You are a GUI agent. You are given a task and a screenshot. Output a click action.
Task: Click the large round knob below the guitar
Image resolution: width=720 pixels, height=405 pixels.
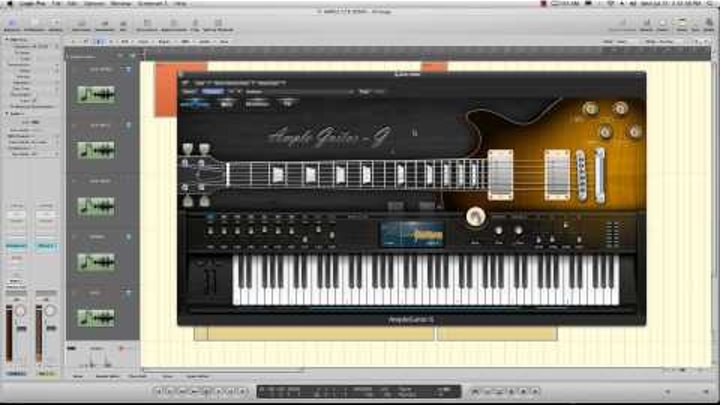pos(476,218)
